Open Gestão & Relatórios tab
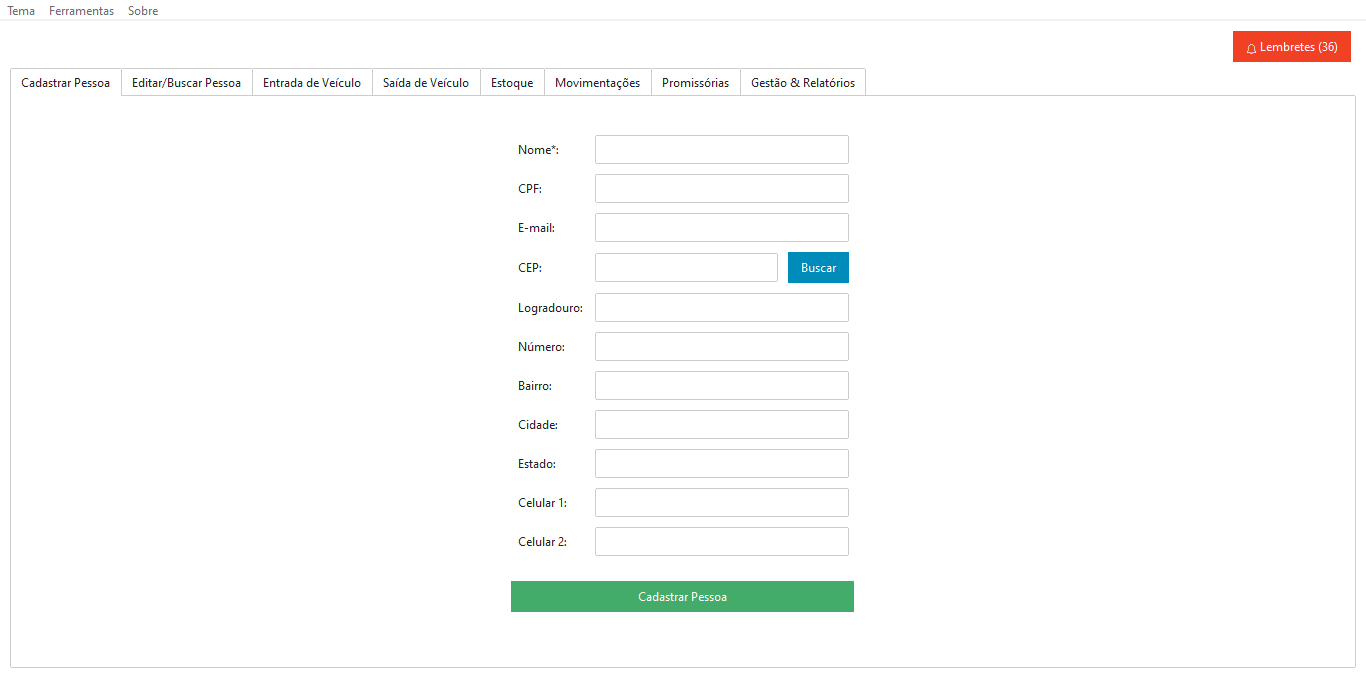This screenshot has height=680, width=1366. [x=803, y=83]
